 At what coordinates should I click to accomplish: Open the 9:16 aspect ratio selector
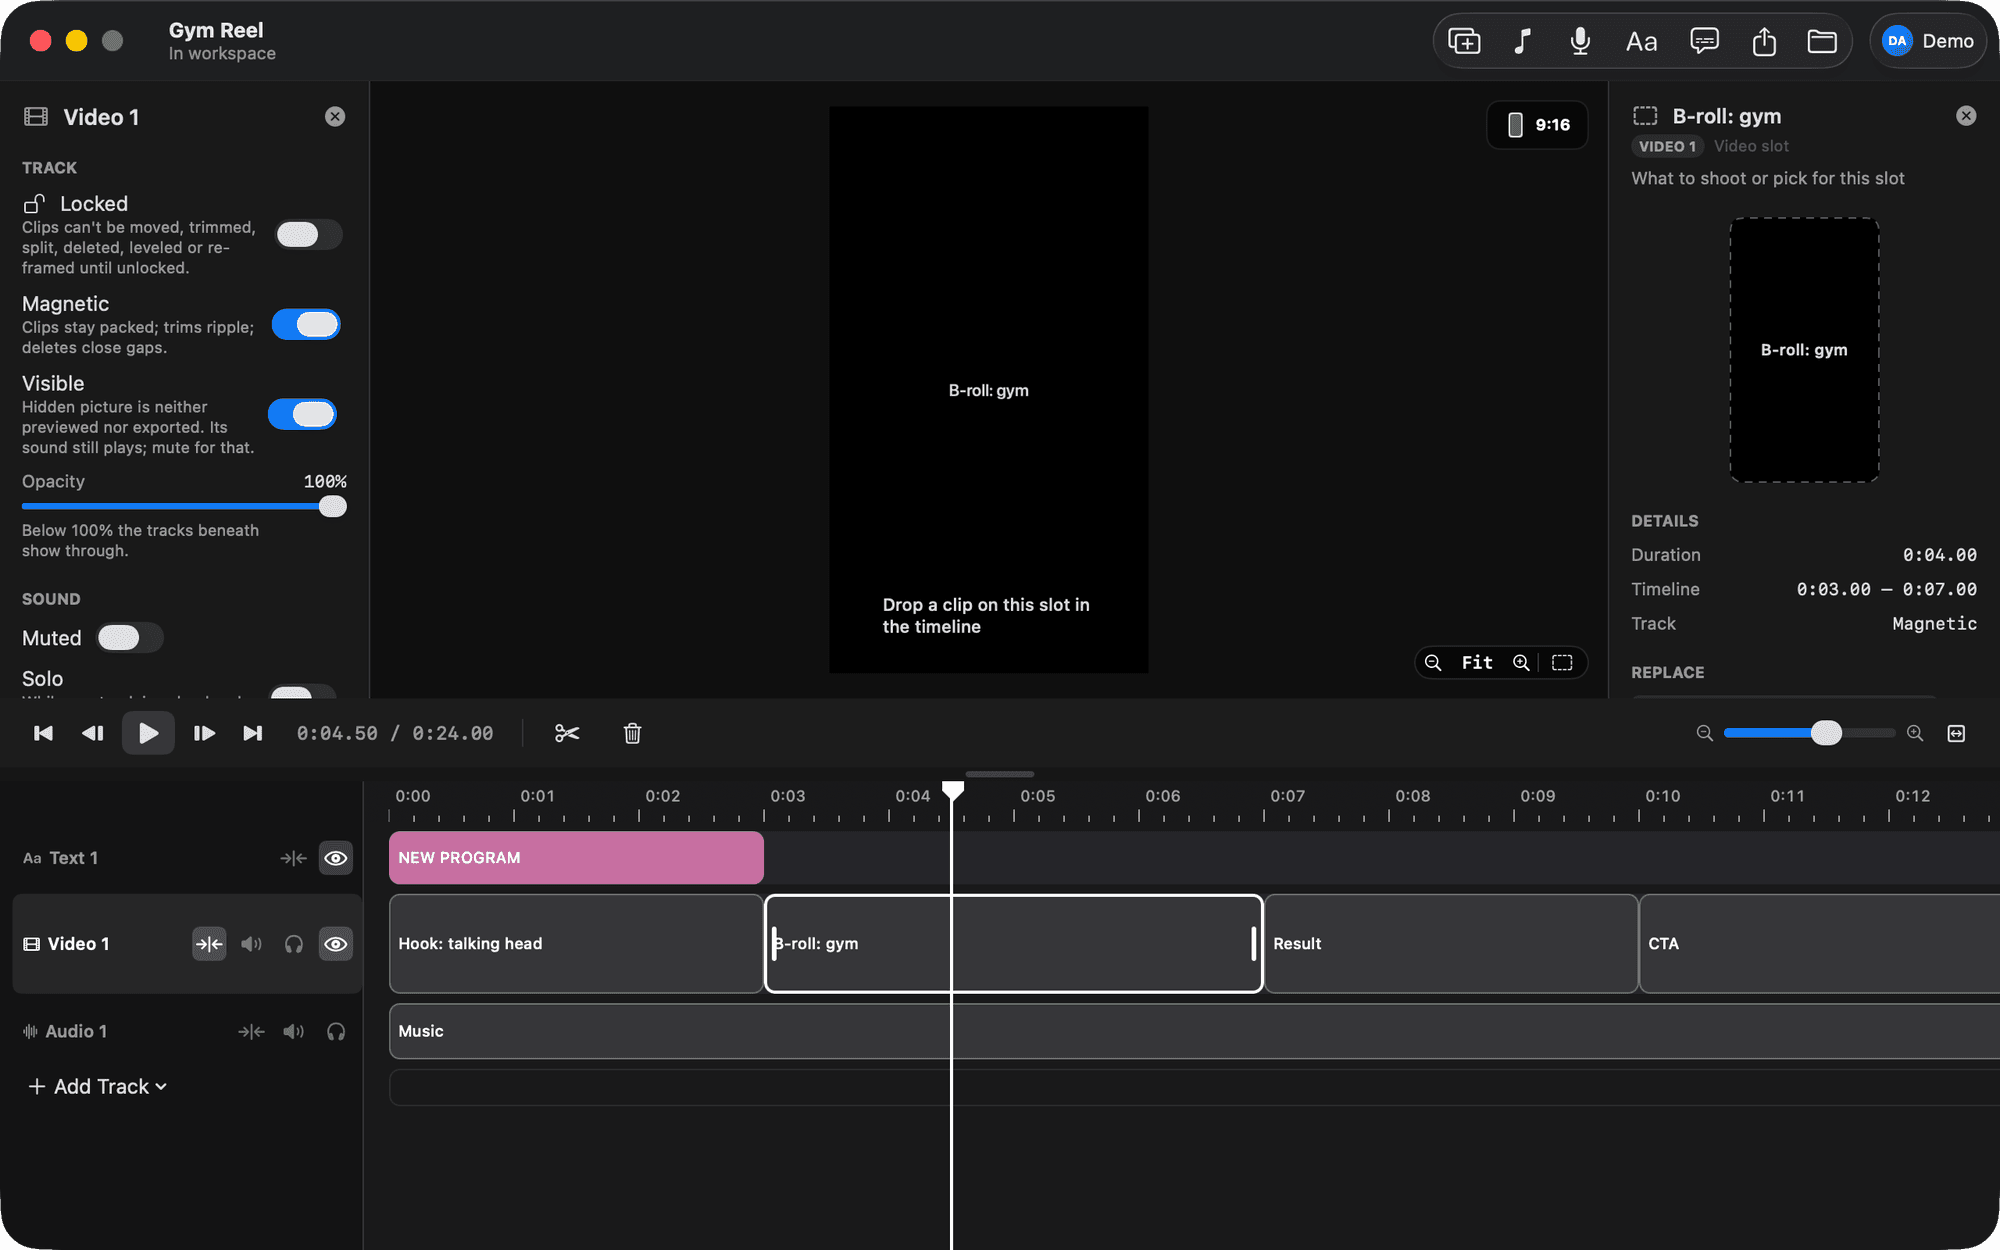point(1537,125)
